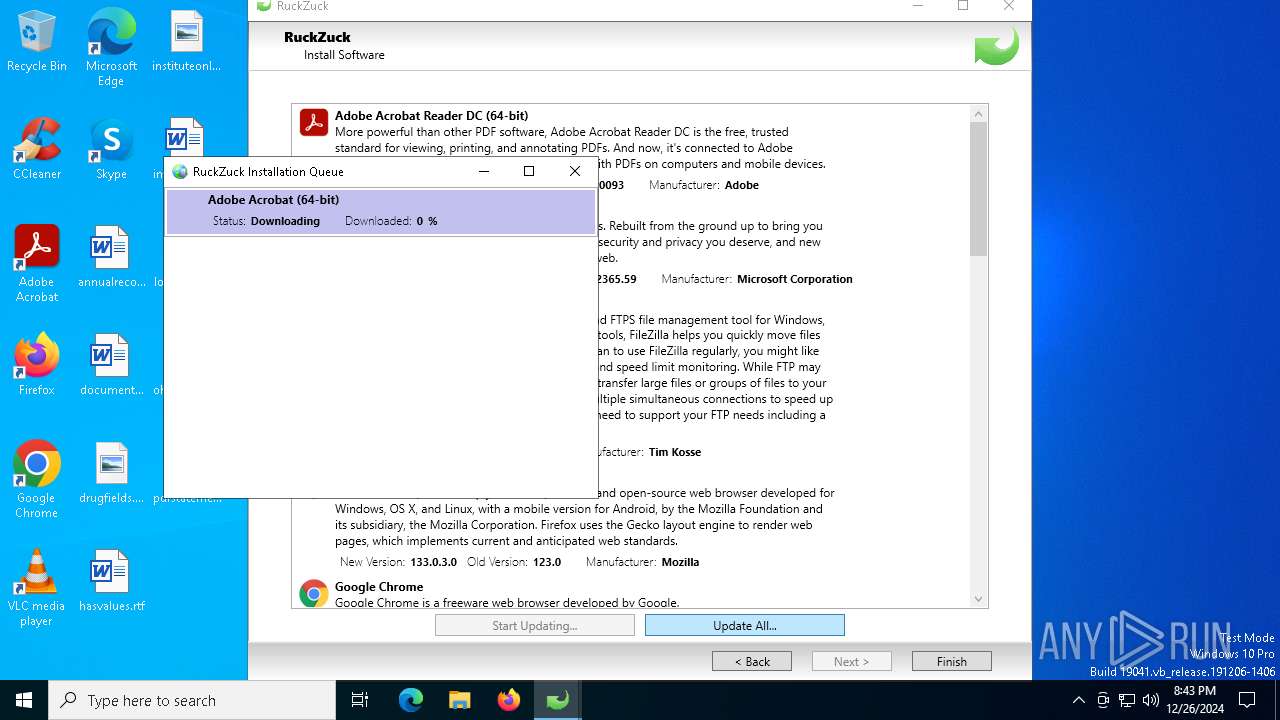
Task: Select the Adobe Acrobat Reader DC (64-bit) title
Action: [x=432, y=116]
